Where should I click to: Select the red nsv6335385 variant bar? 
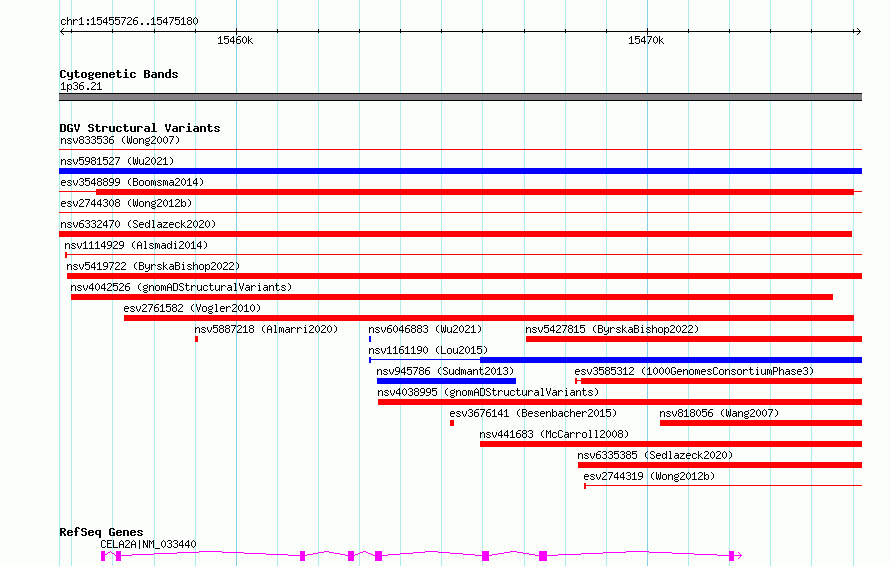pyautogui.click(x=720, y=465)
